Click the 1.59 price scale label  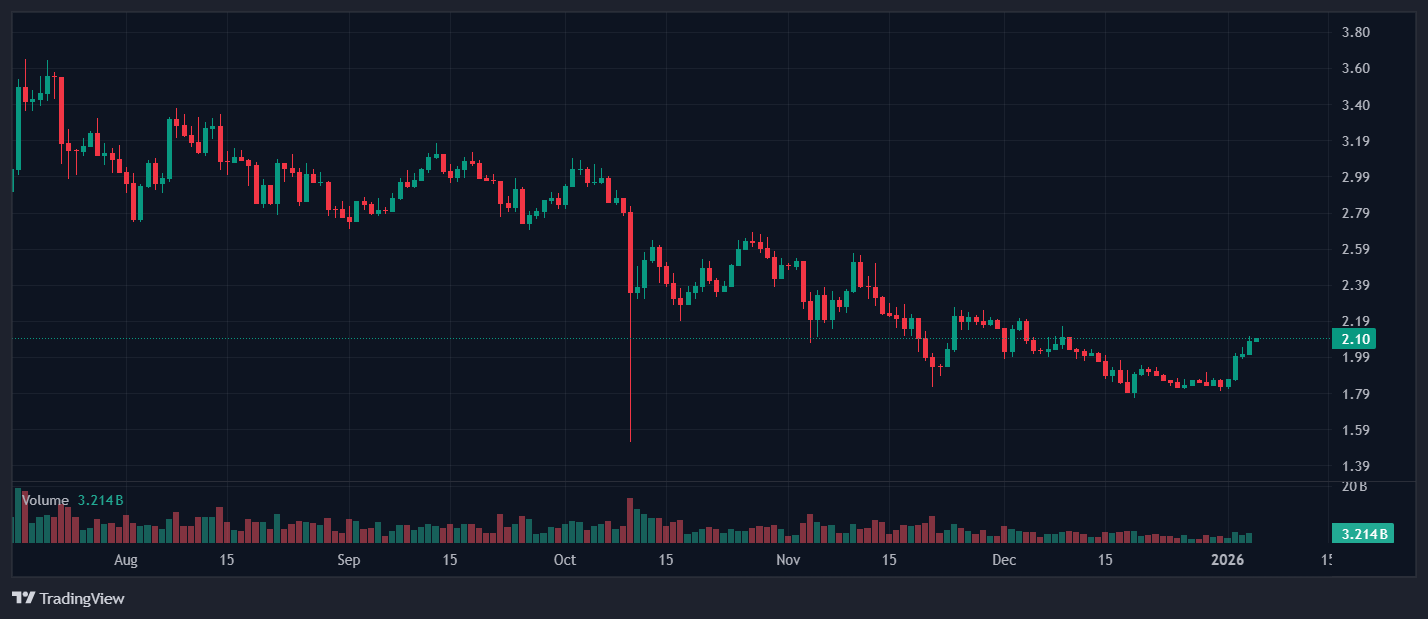tap(1355, 430)
